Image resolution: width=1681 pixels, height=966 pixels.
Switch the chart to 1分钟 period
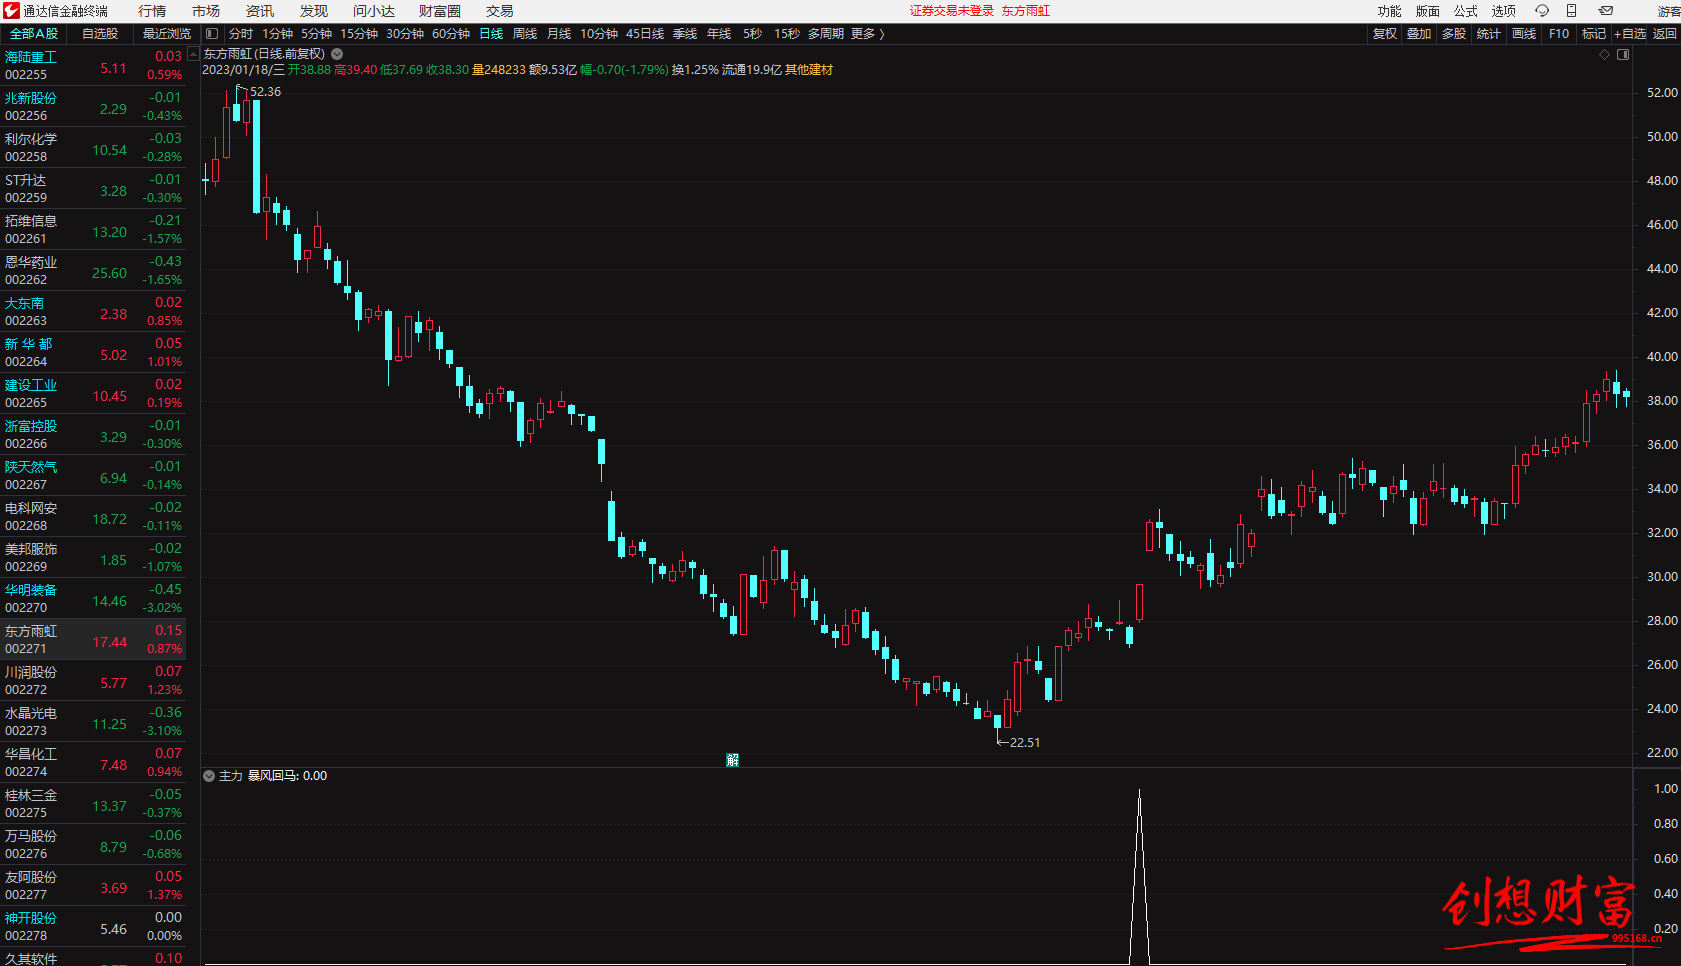click(x=277, y=34)
